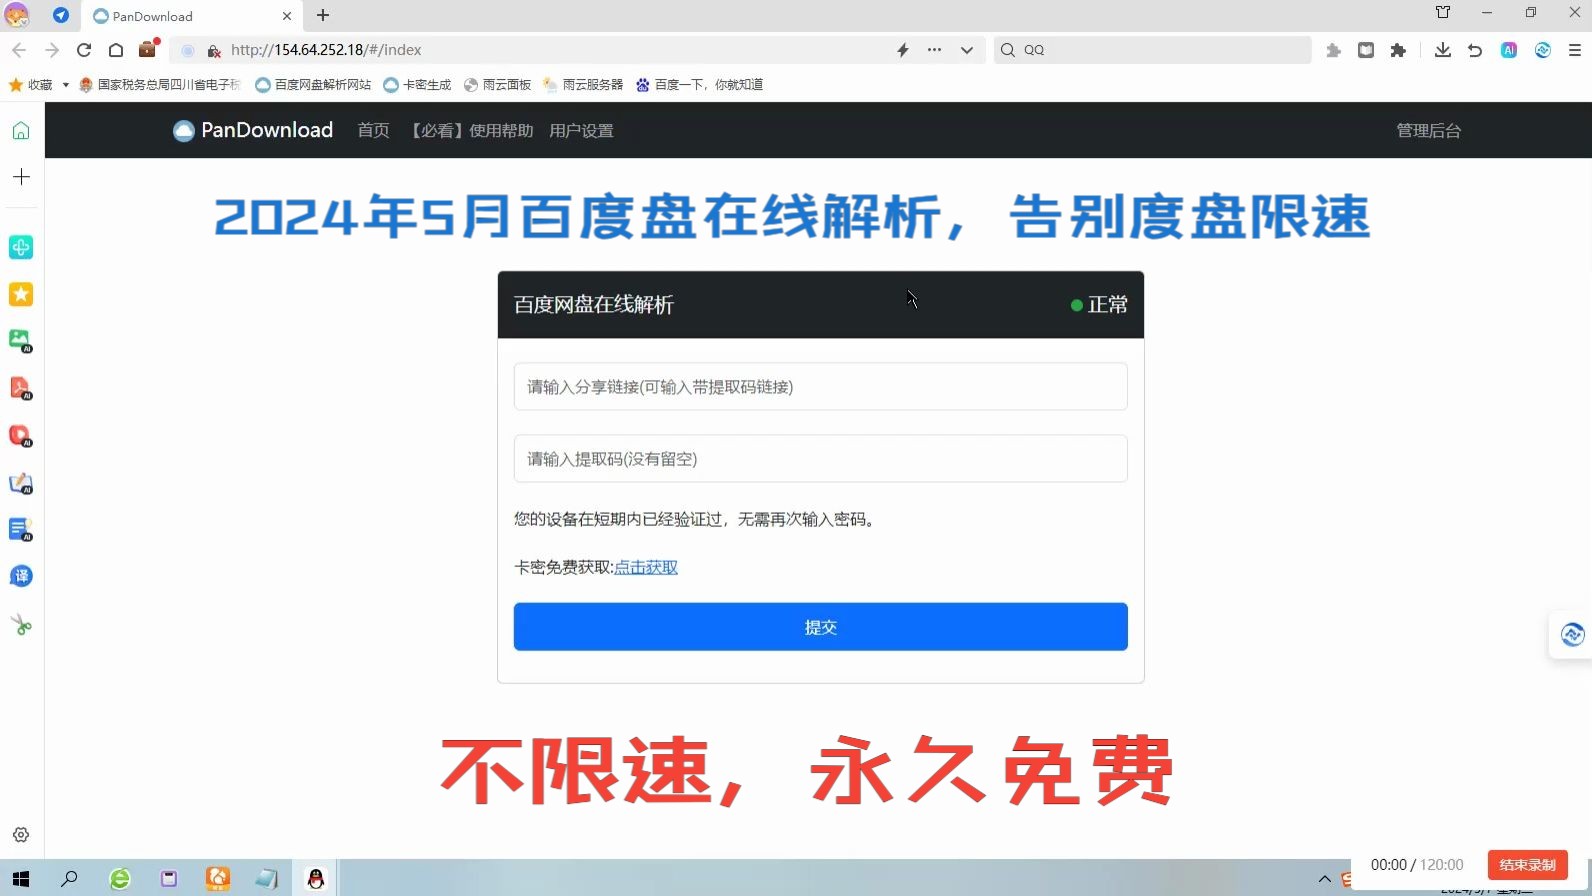
Task: Open the downloads icon in toolbar
Action: [x=1442, y=50]
